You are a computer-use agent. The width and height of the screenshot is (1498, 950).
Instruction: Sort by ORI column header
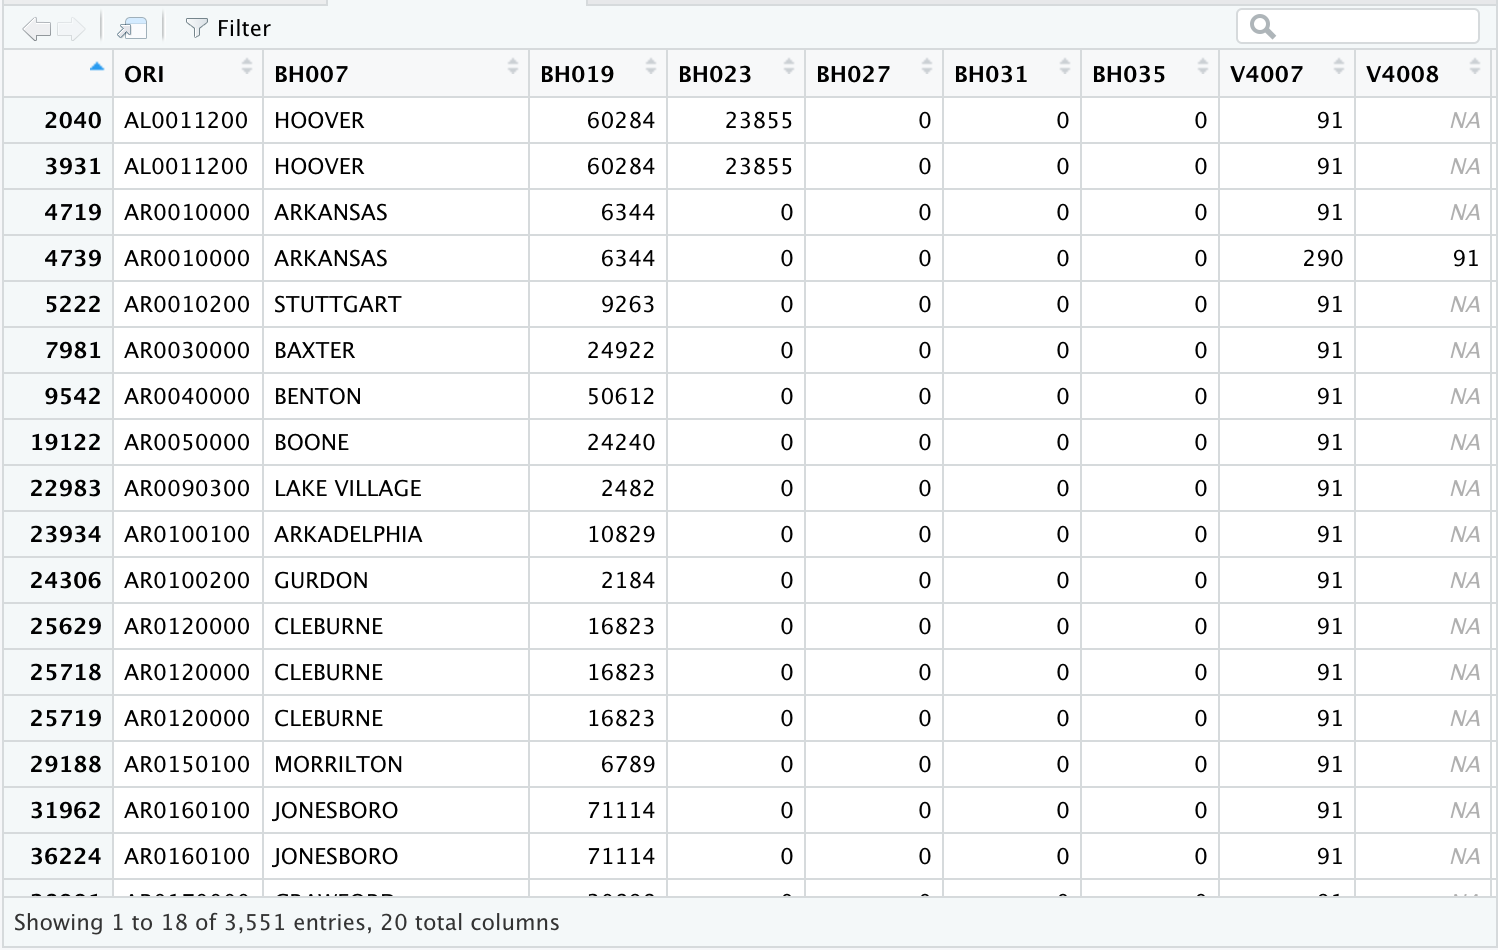186,74
